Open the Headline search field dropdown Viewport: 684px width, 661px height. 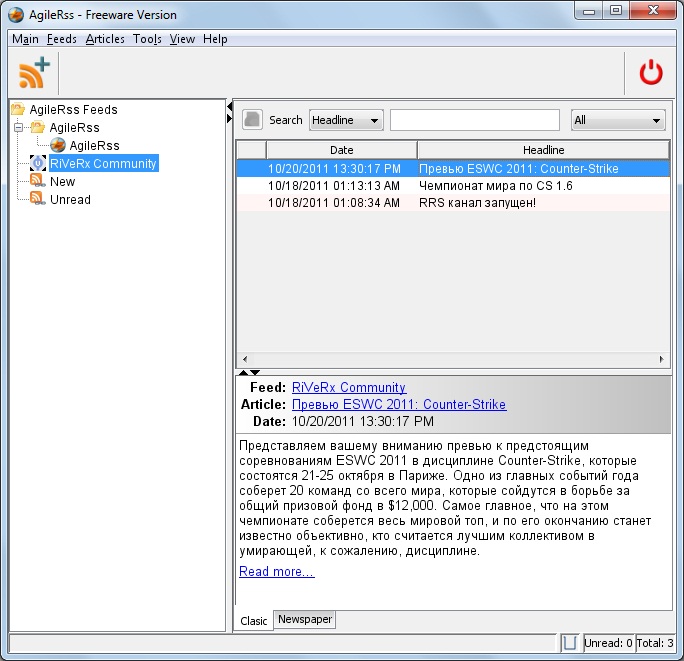point(346,120)
